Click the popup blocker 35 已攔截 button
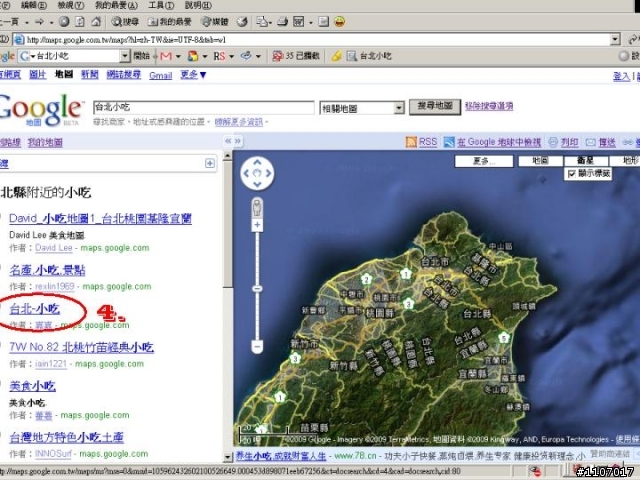The height and width of the screenshot is (480, 640). coord(296,56)
